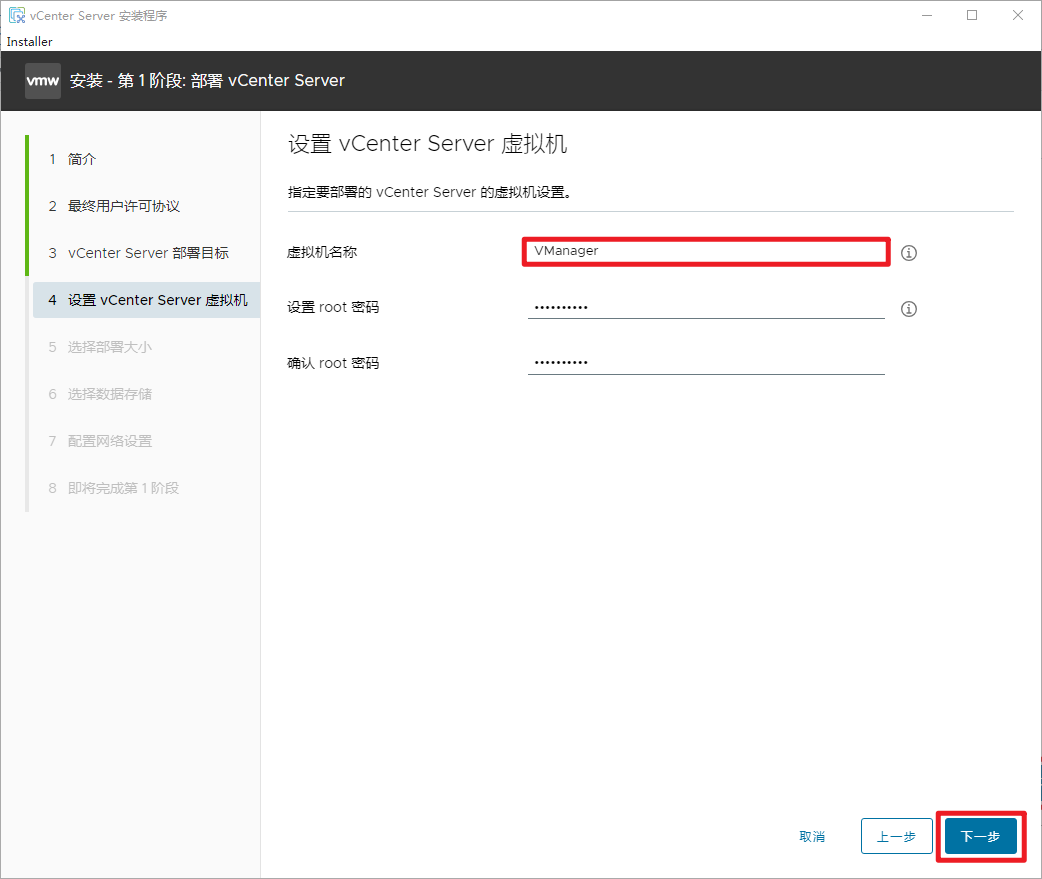Click vCenter installer icon in title bar
1042x879 pixels.
pyautogui.click(x=16, y=16)
